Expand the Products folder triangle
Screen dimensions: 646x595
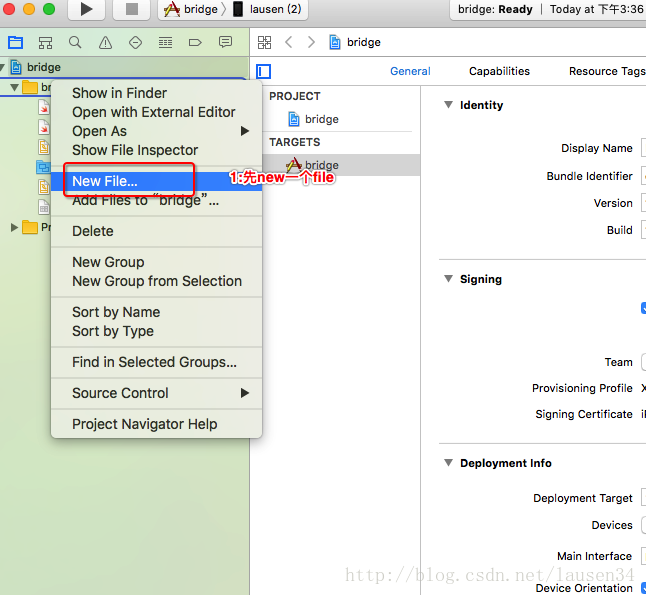[14, 227]
